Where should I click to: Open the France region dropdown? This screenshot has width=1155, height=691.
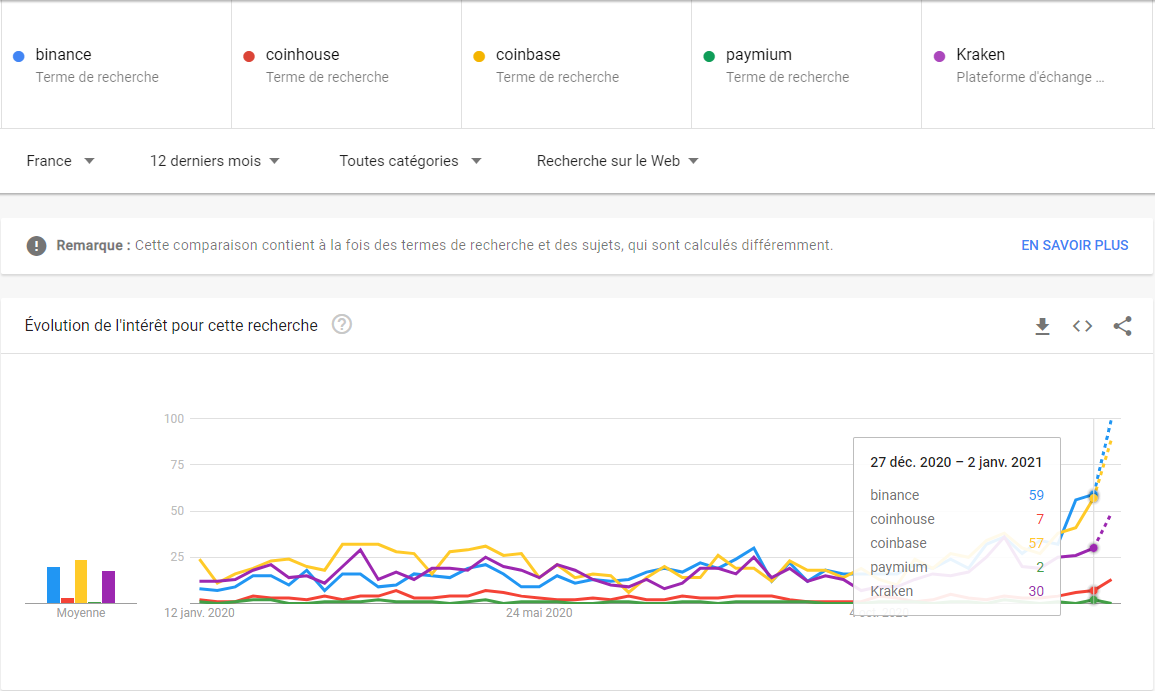point(61,160)
